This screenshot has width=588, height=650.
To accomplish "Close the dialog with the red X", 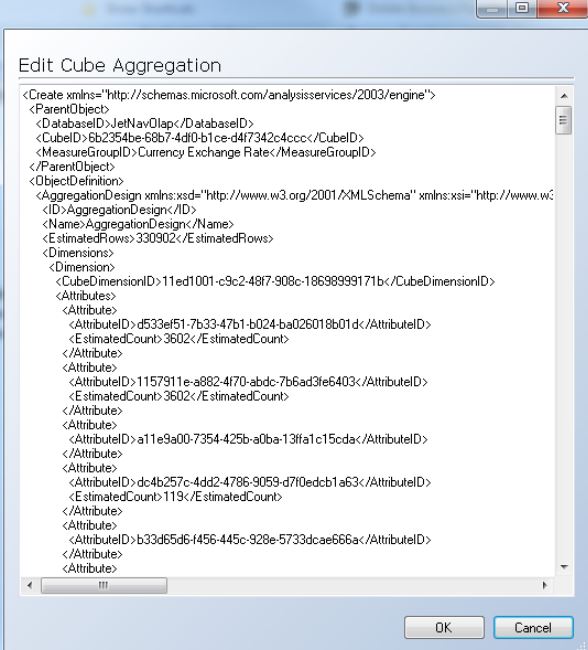I will coord(563,8).
